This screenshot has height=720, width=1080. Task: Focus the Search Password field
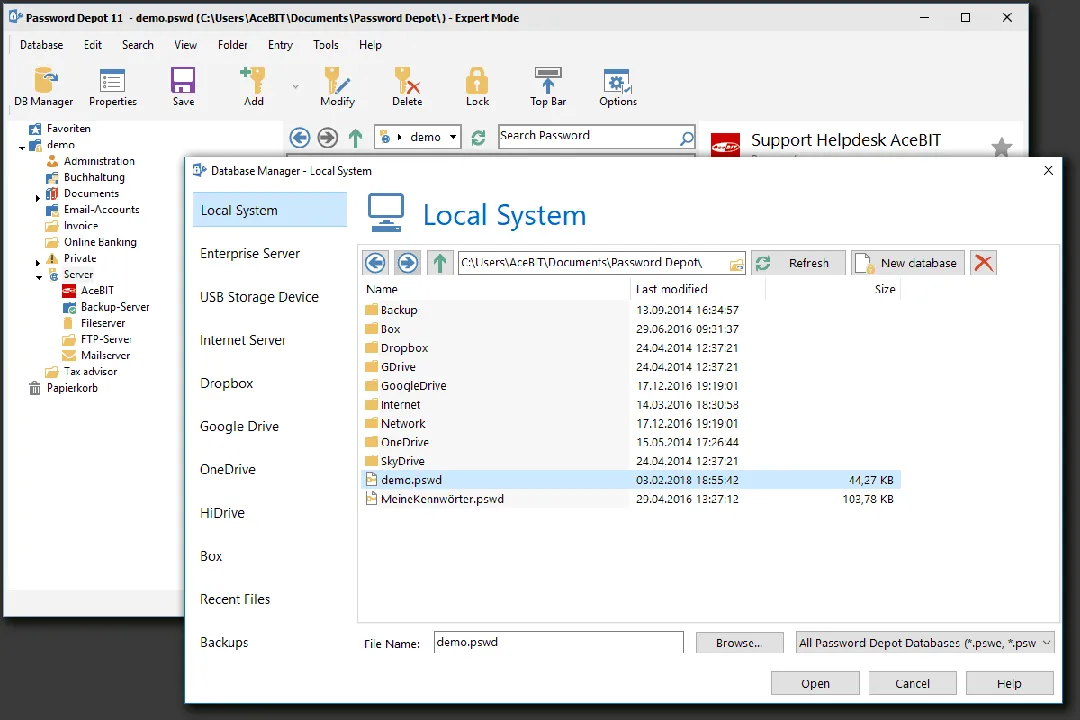pyautogui.click(x=588, y=136)
